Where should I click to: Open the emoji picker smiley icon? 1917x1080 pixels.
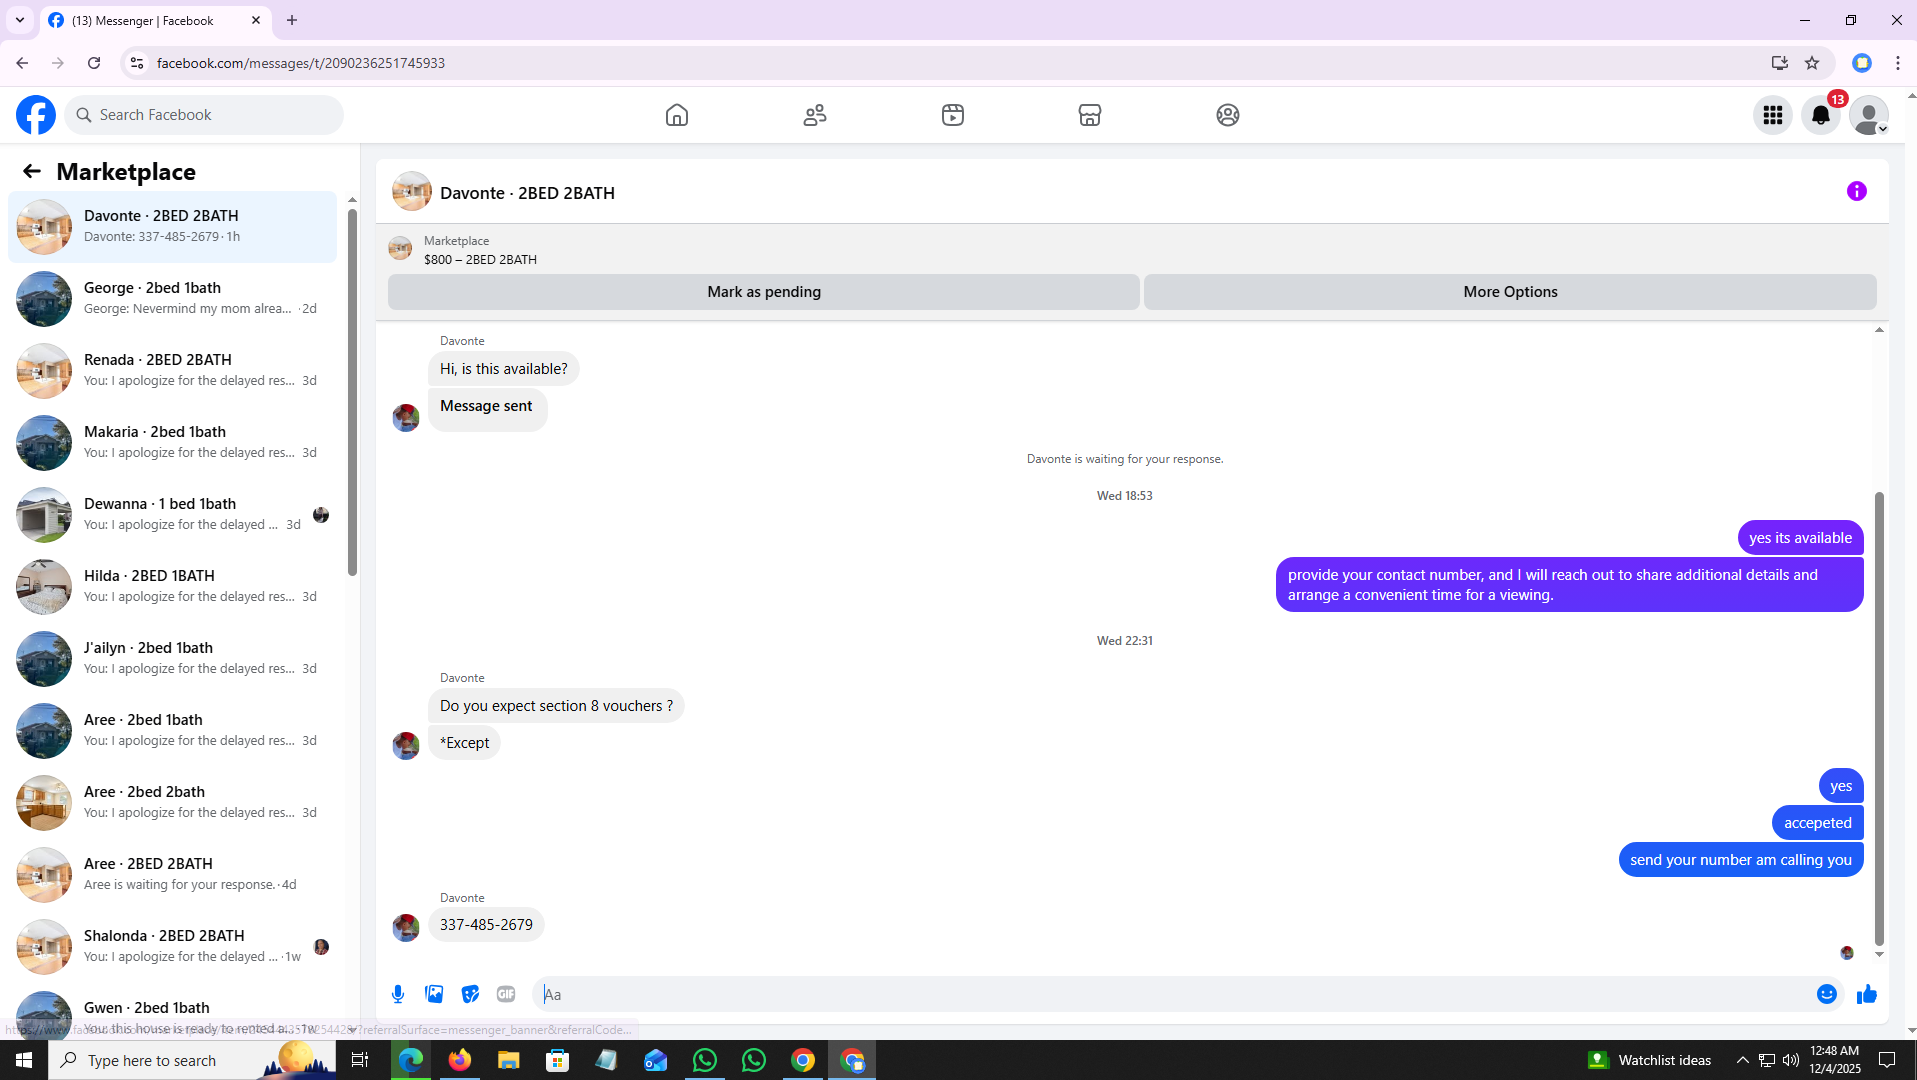tap(1827, 994)
